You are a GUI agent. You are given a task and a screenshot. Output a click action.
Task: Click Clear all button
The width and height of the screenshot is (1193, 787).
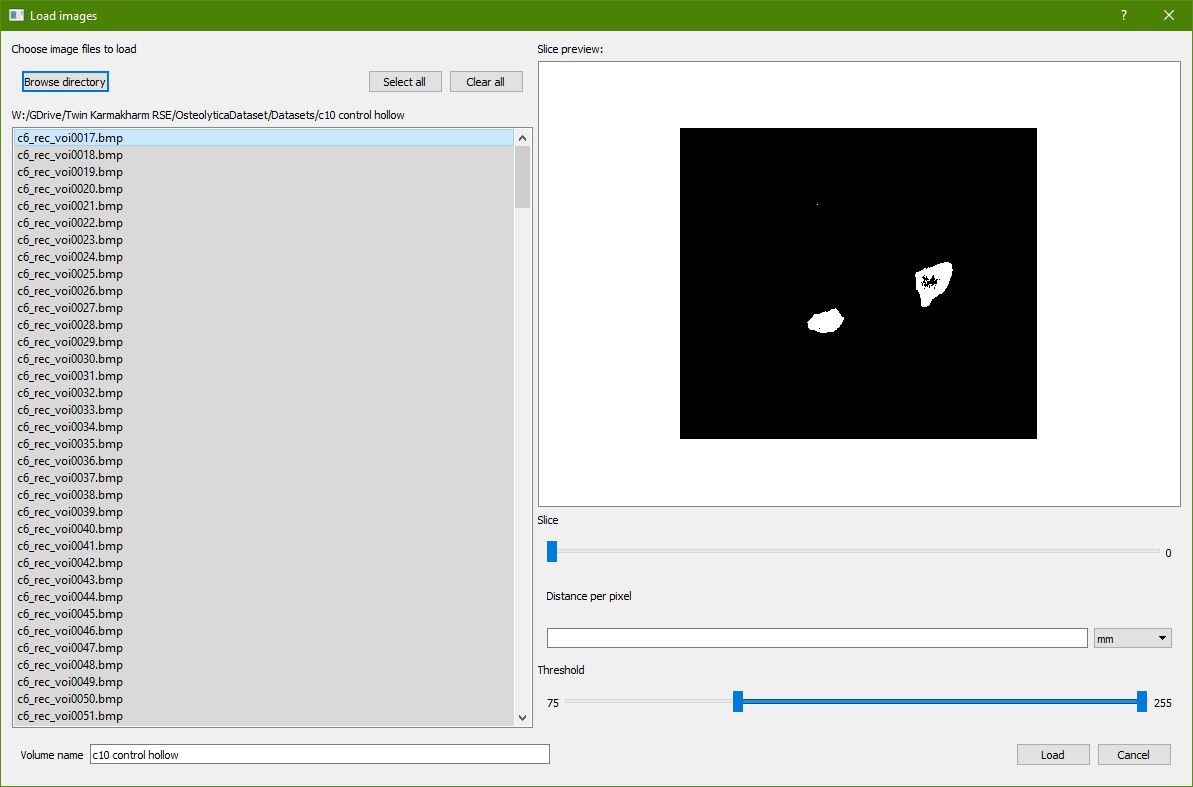tap(485, 81)
